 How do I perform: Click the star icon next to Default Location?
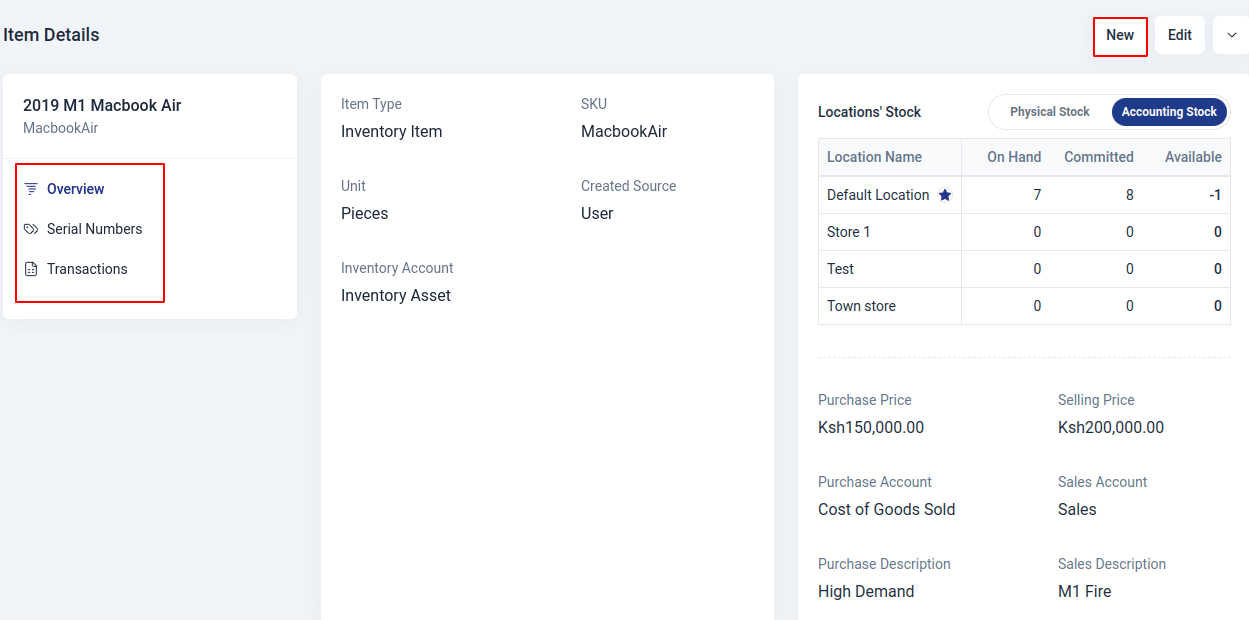tap(944, 194)
